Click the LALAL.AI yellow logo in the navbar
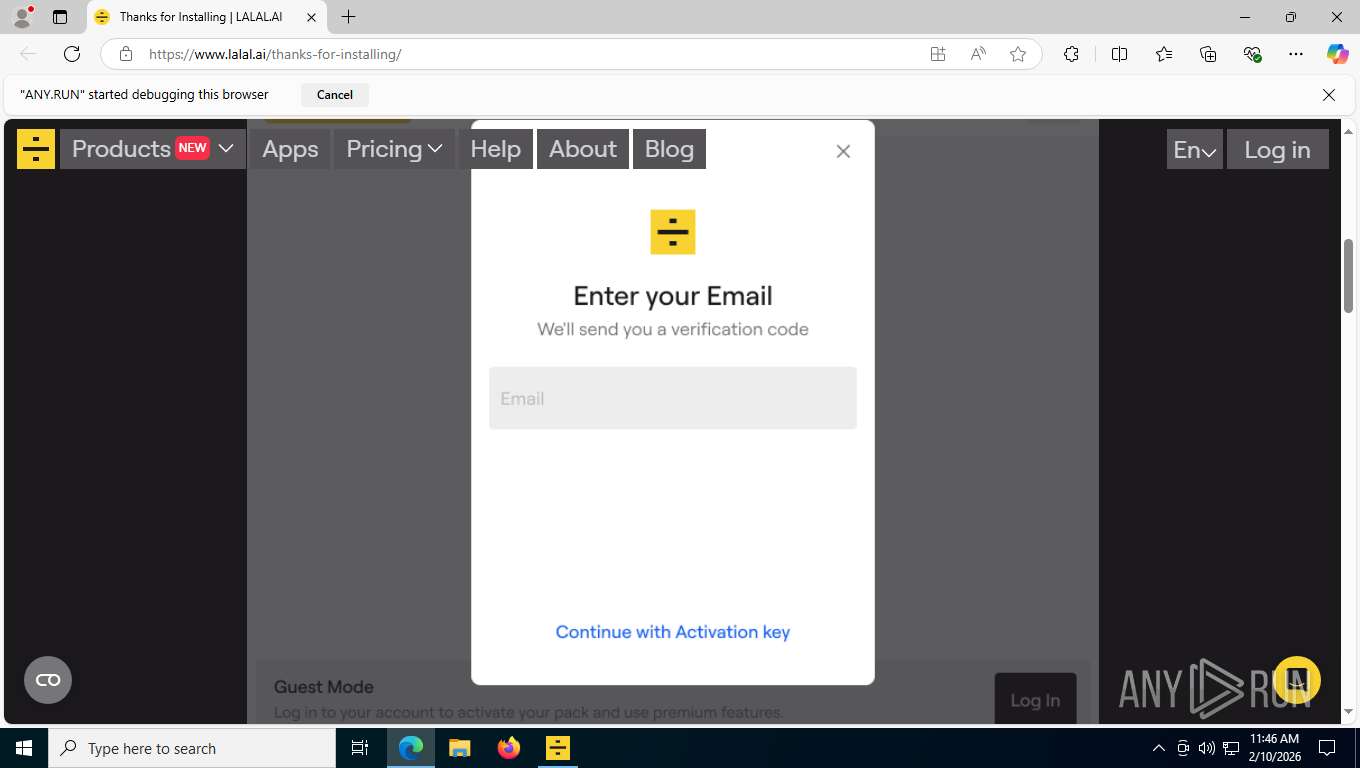 [36, 149]
